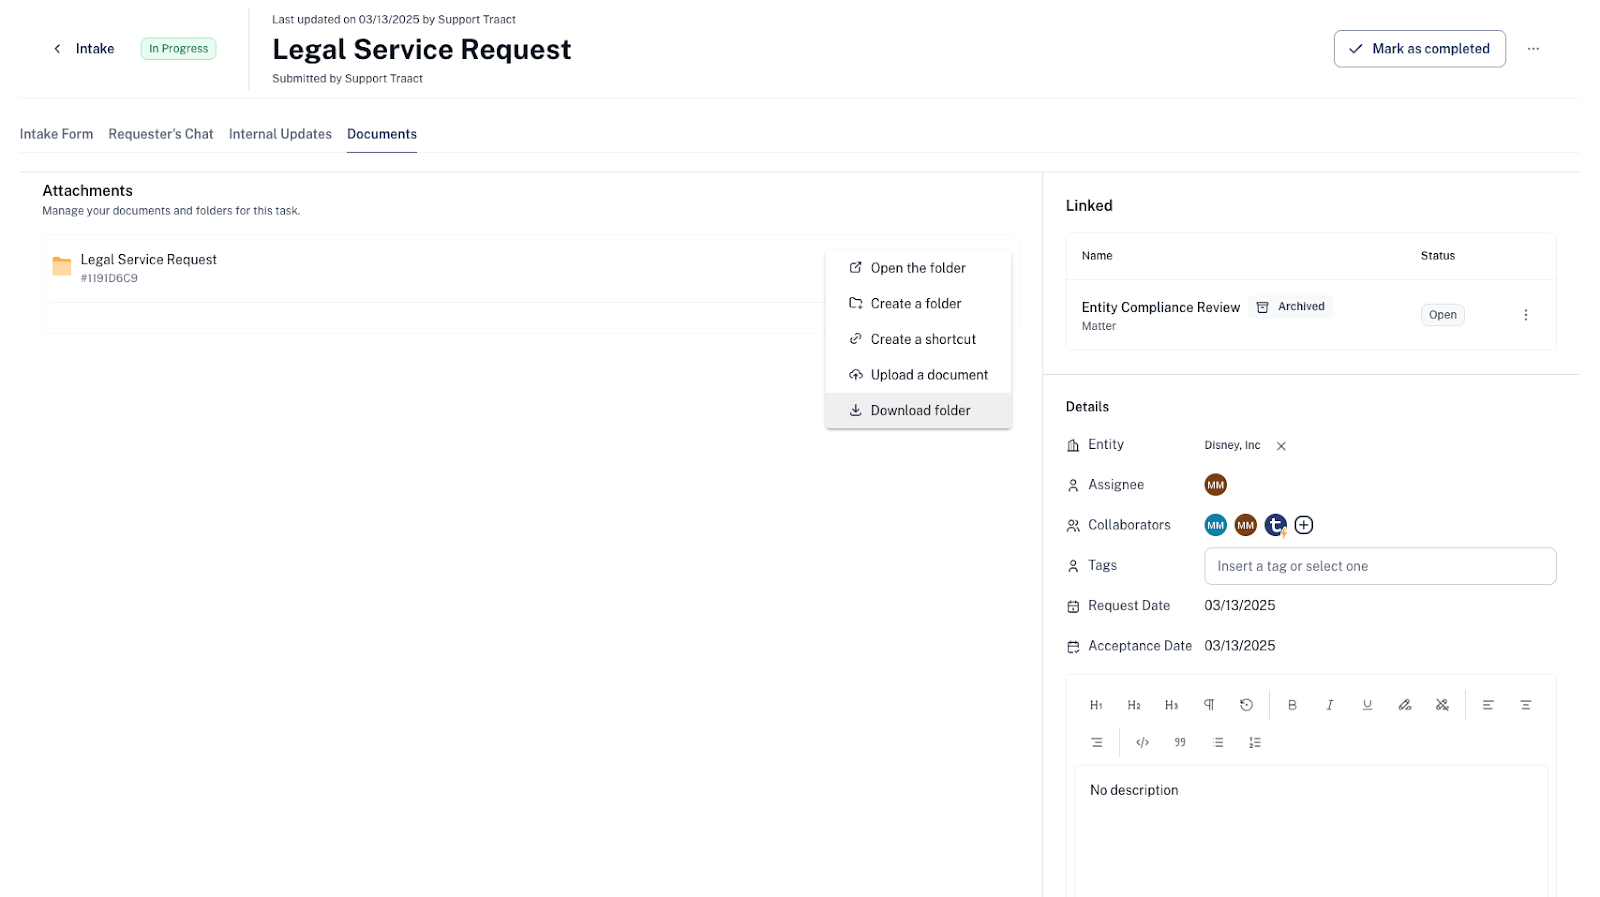Click the Intake back link
Viewport: 1600px width, 897px height.
click(95, 49)
